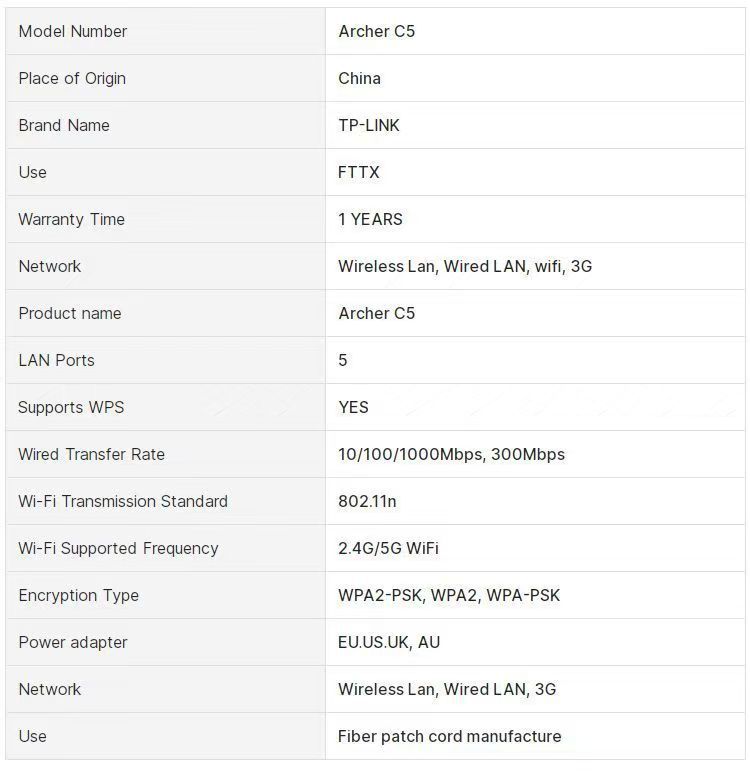Click the Supports WPS label
The width and height of the screenshot is (750, 771).
coord(71,407)
